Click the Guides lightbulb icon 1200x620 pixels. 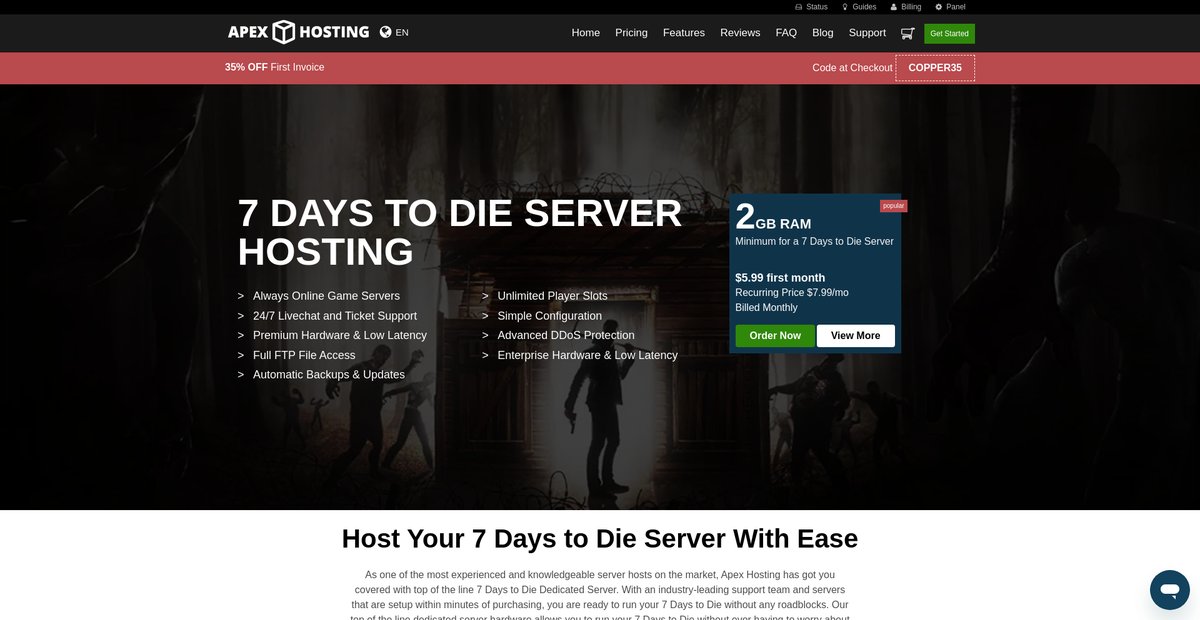pyautogui.click(x=845, y=7)
